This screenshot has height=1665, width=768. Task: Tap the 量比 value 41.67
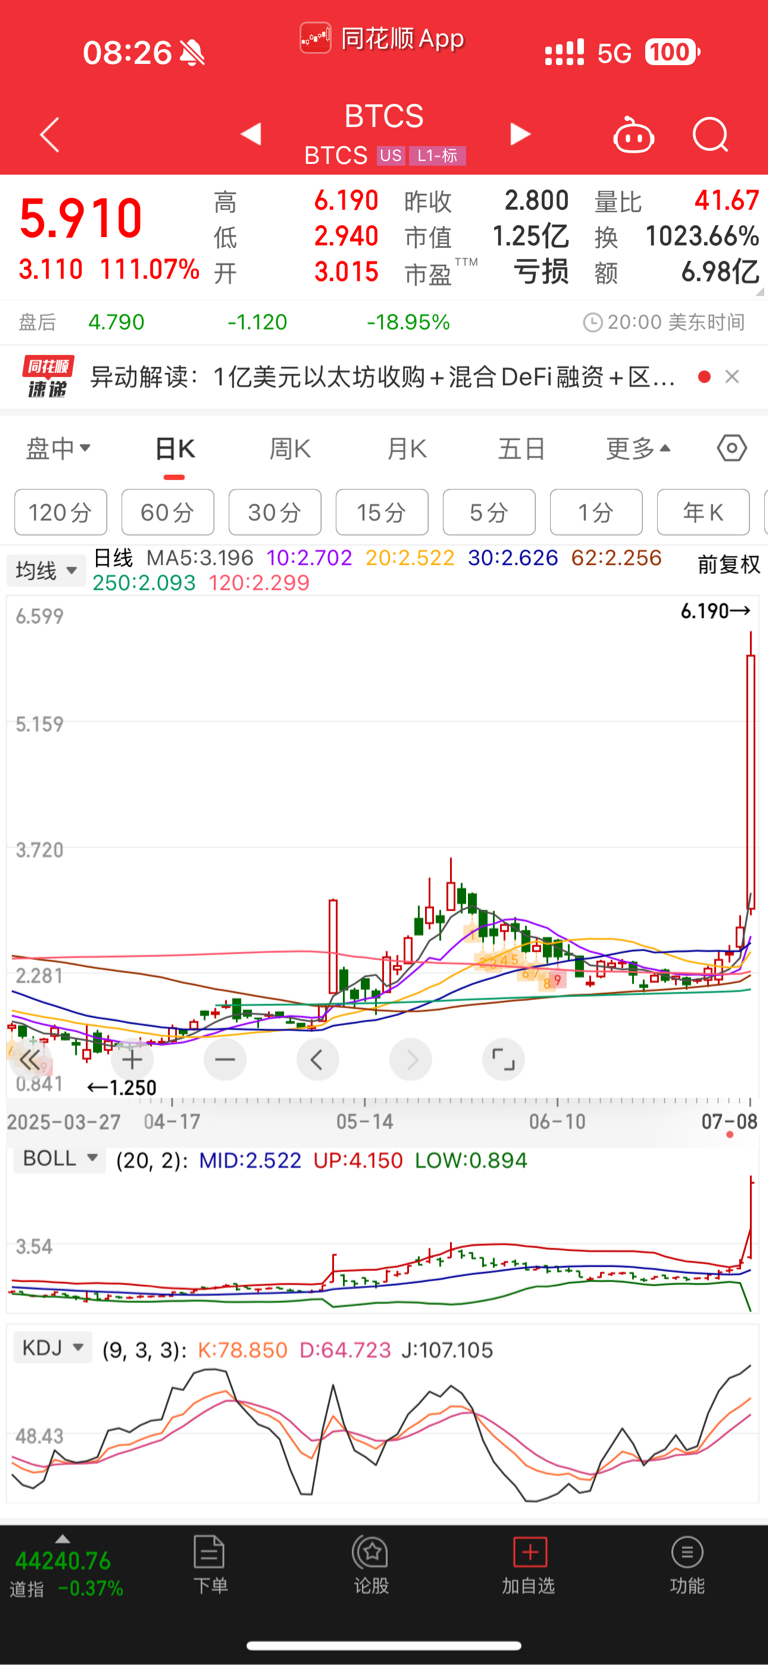727,200
